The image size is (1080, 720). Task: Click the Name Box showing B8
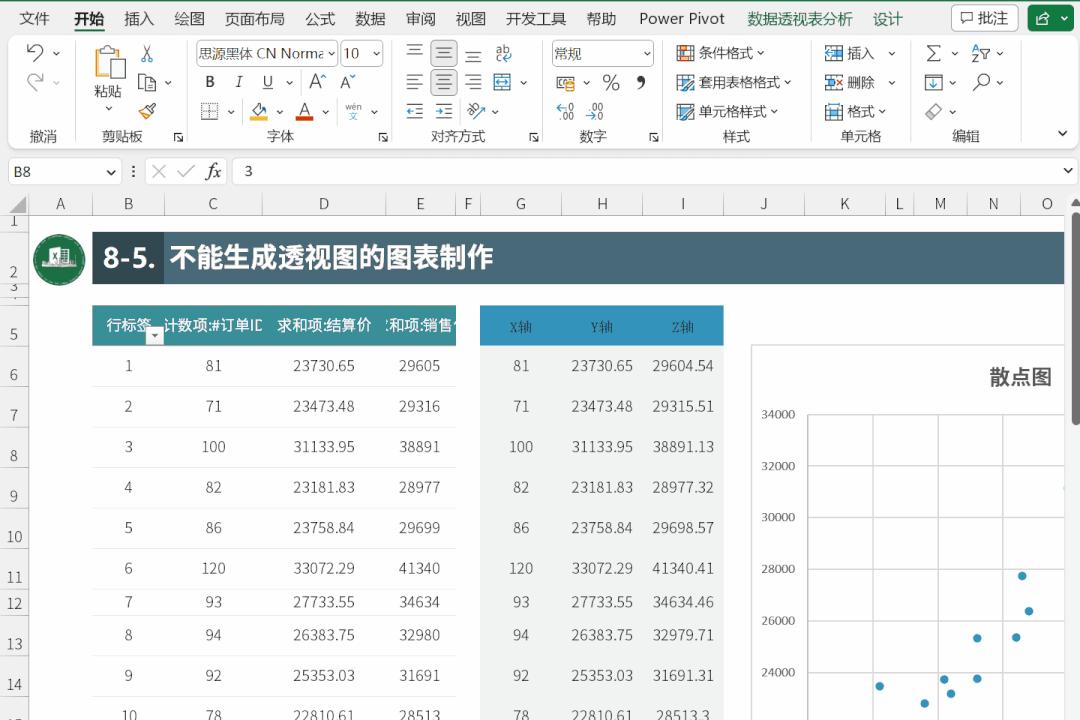55,172
